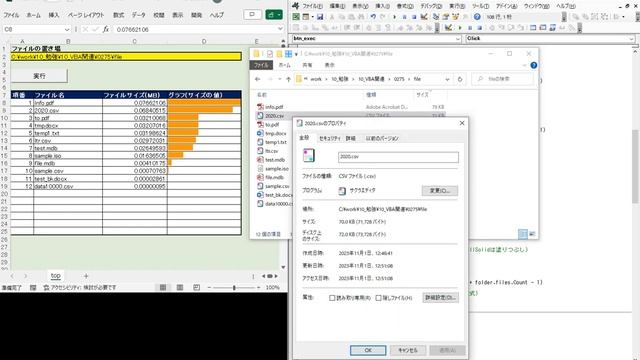
Task: Expand the Excel Name Box dropdown
Action: [x=67, y=29]
